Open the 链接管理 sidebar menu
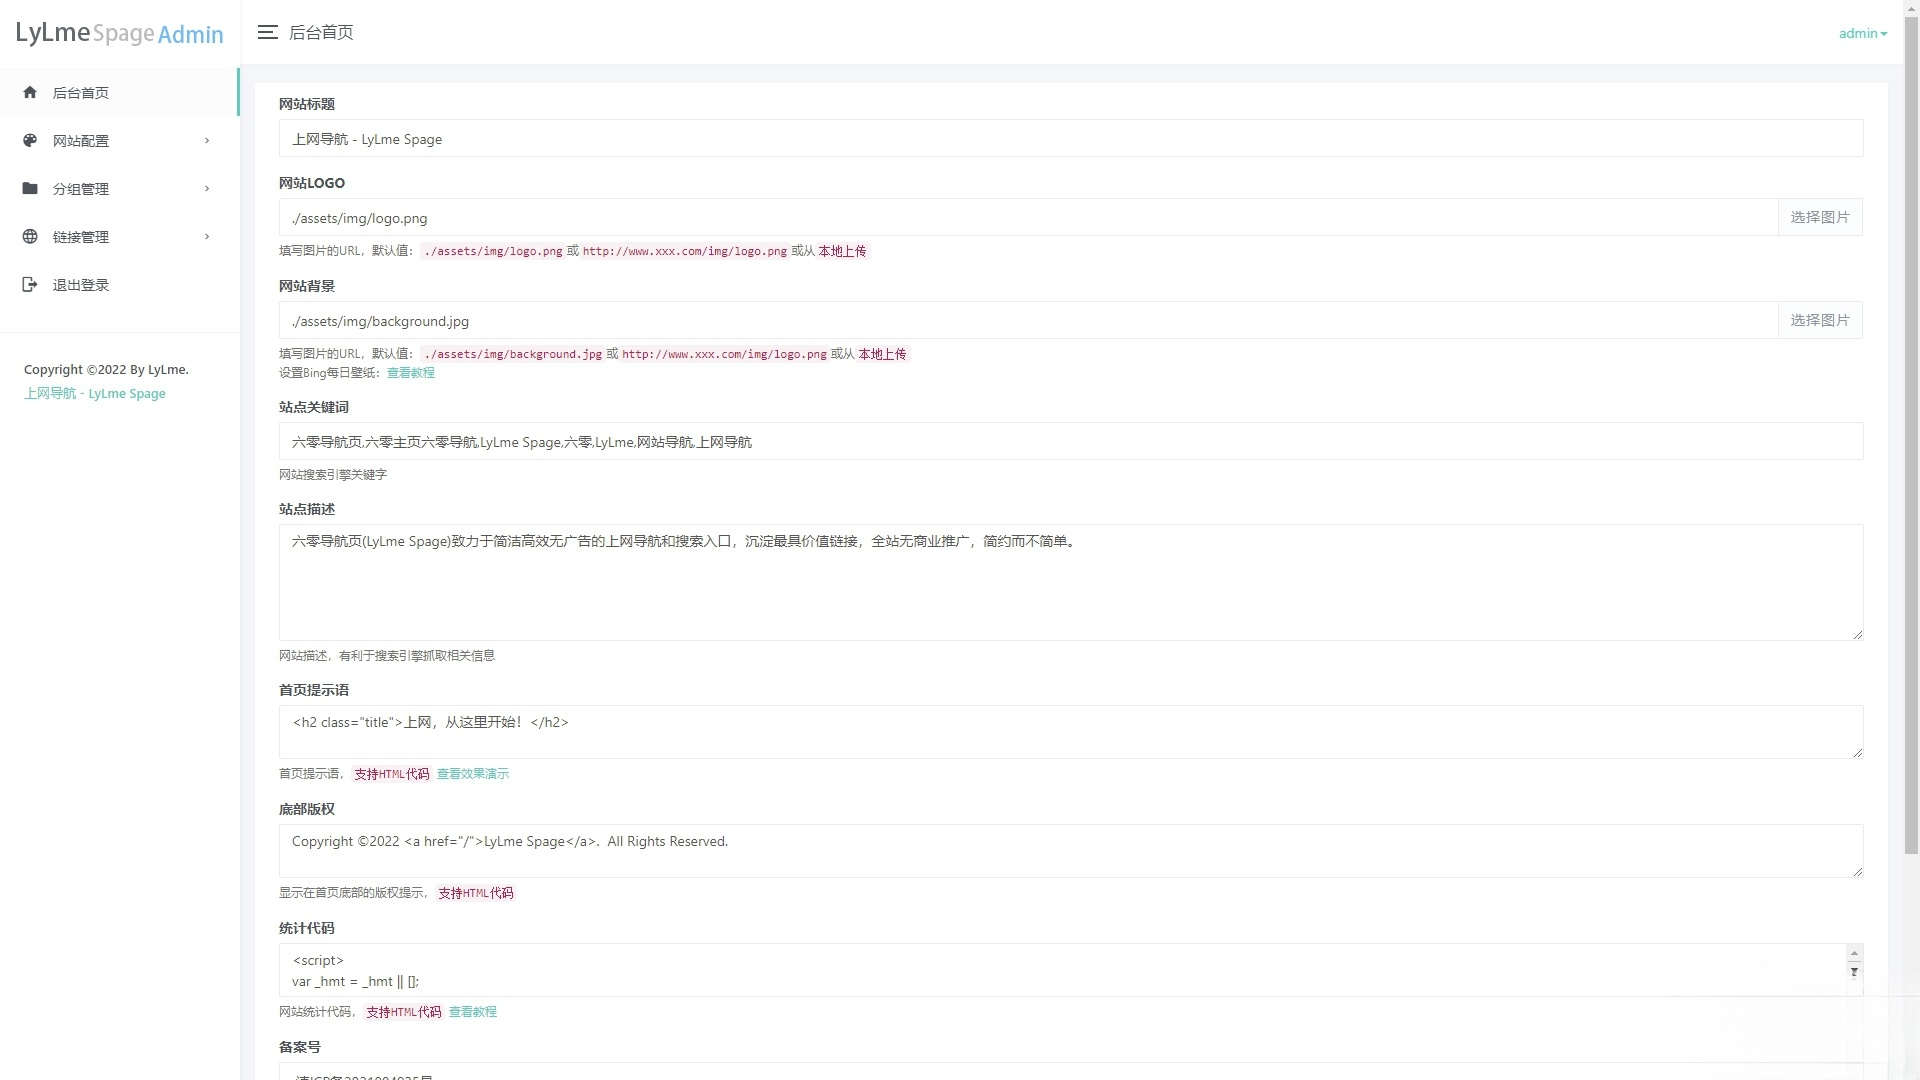Screen dimensions: 1920x1080 pyautogui.click(x=119, y=236)
